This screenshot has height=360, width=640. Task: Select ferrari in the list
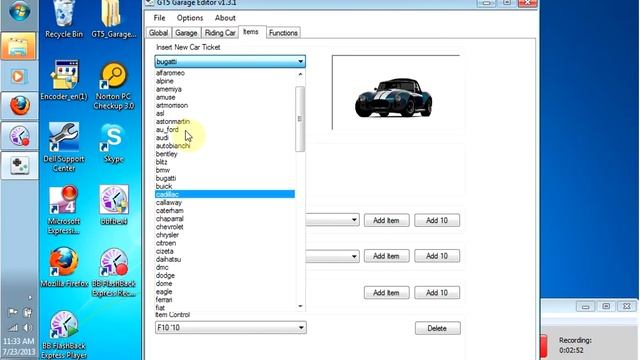[x=164, y=300]
